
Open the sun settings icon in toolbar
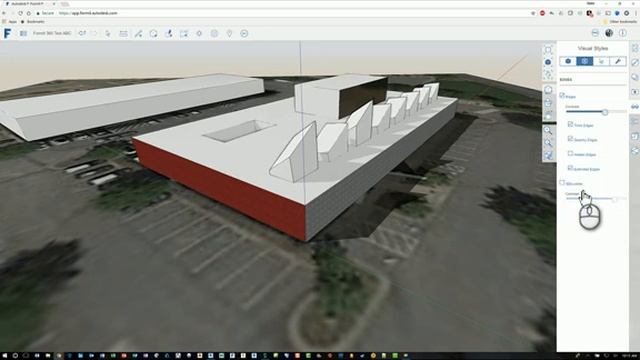click(x=199, y=33)
